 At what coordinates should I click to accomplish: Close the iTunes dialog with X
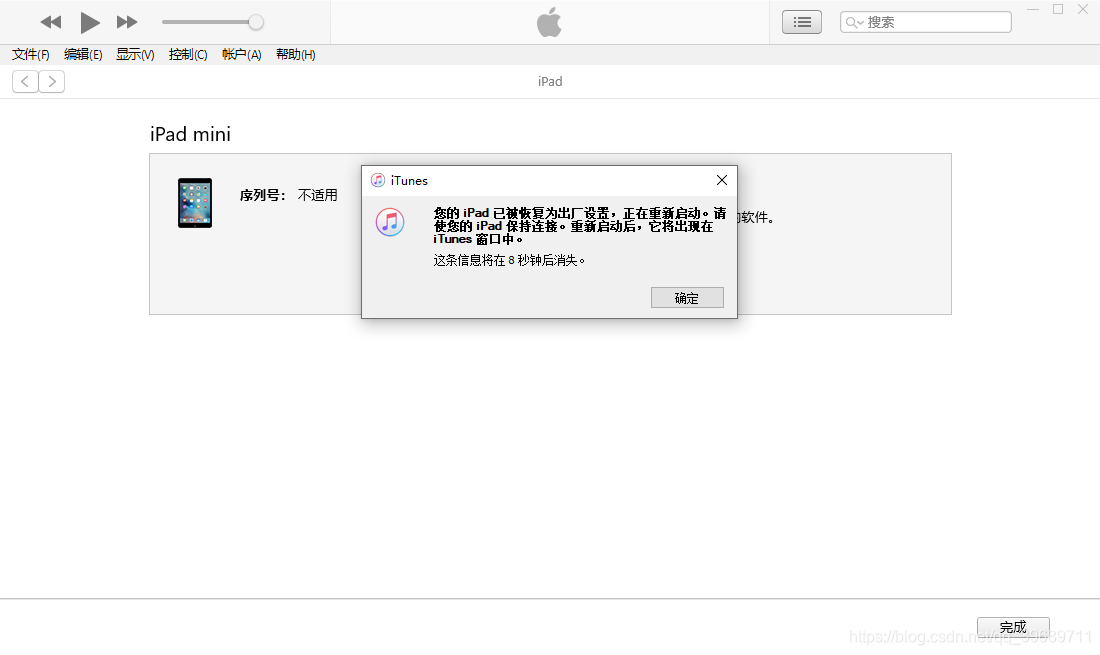tap(722, 180)
